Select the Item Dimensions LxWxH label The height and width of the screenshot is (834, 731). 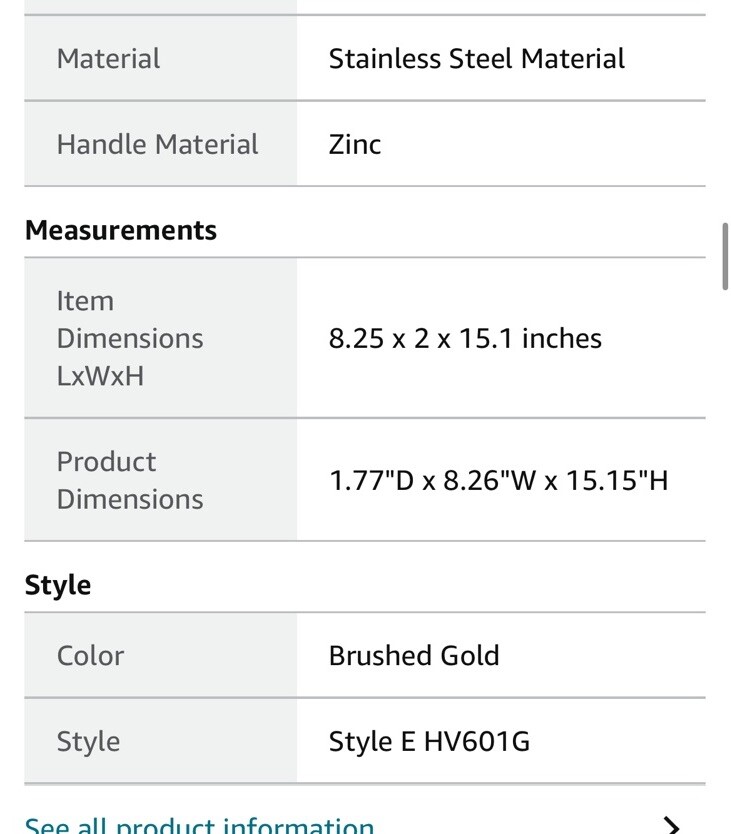[x=130, y=338]
